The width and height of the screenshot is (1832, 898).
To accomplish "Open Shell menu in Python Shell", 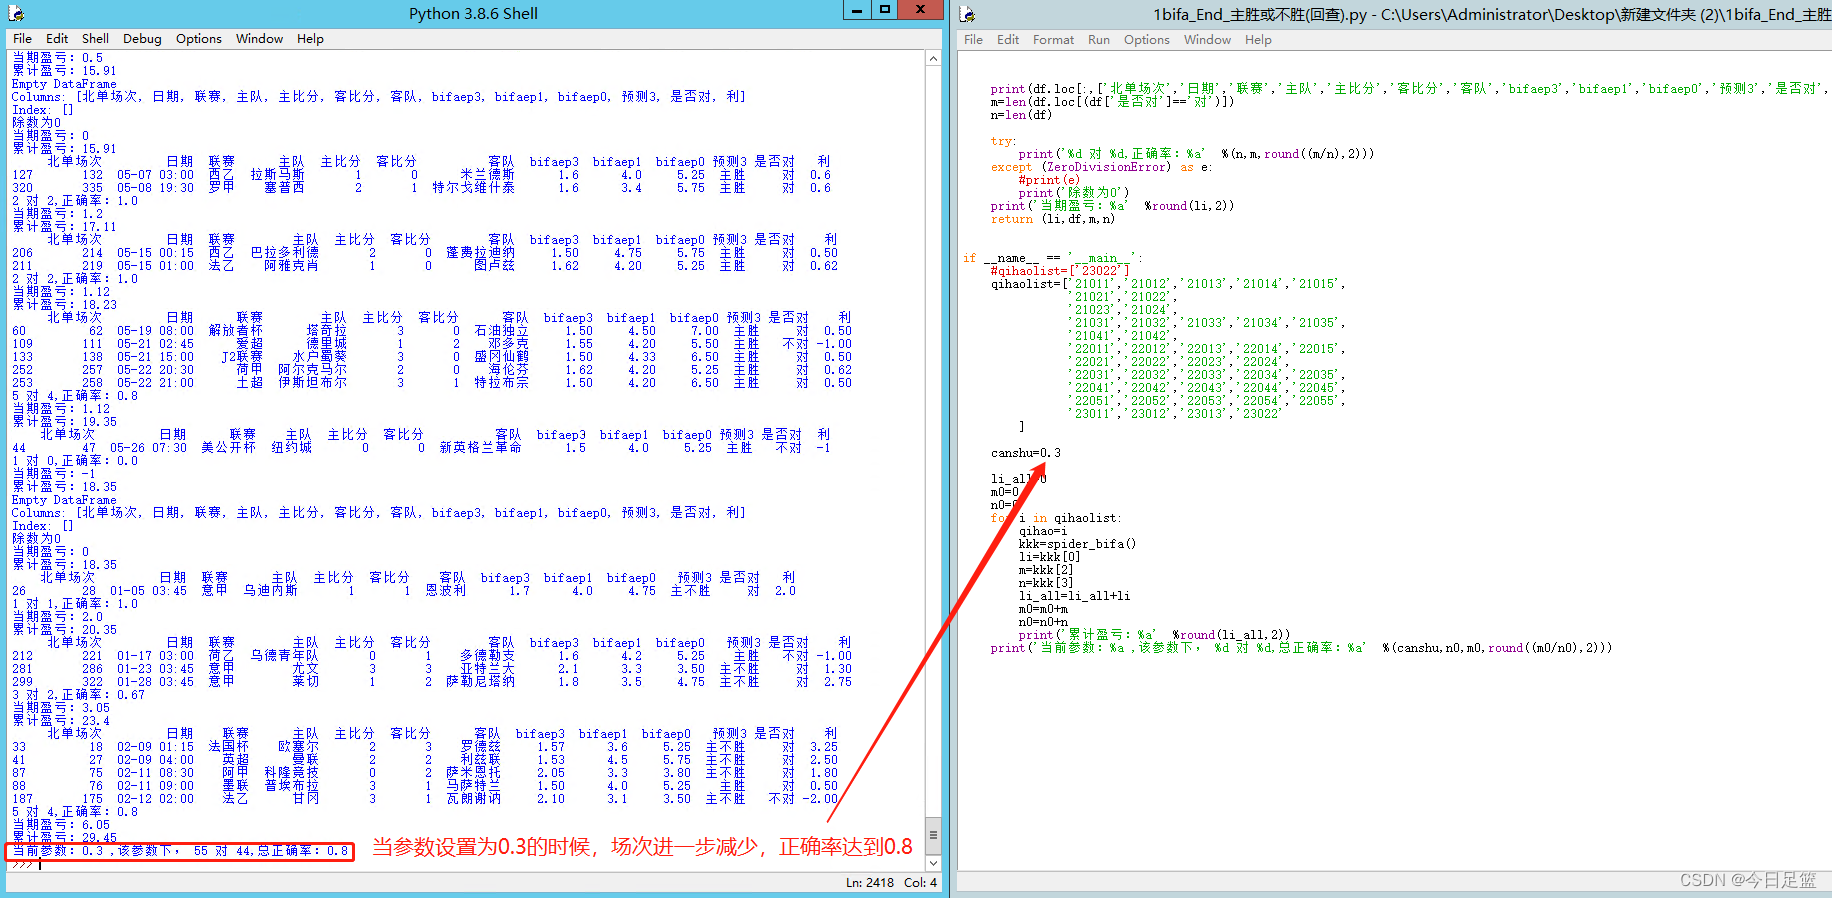I will [95, 39].
